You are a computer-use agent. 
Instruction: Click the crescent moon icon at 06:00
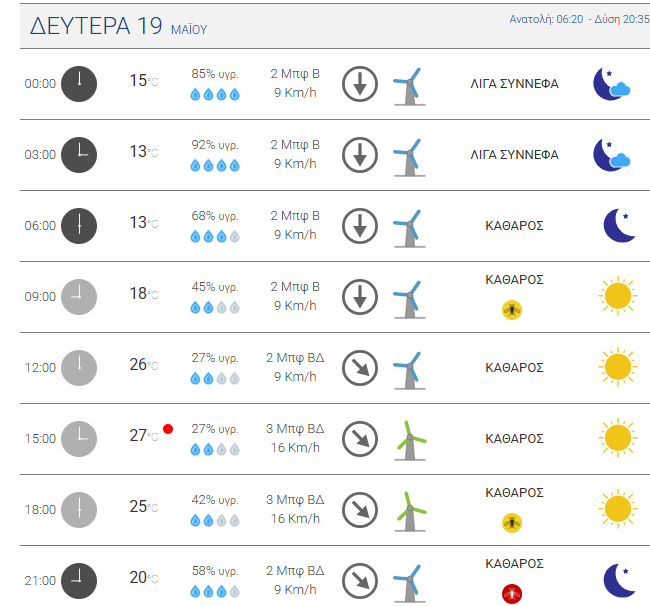pos(619,226)
